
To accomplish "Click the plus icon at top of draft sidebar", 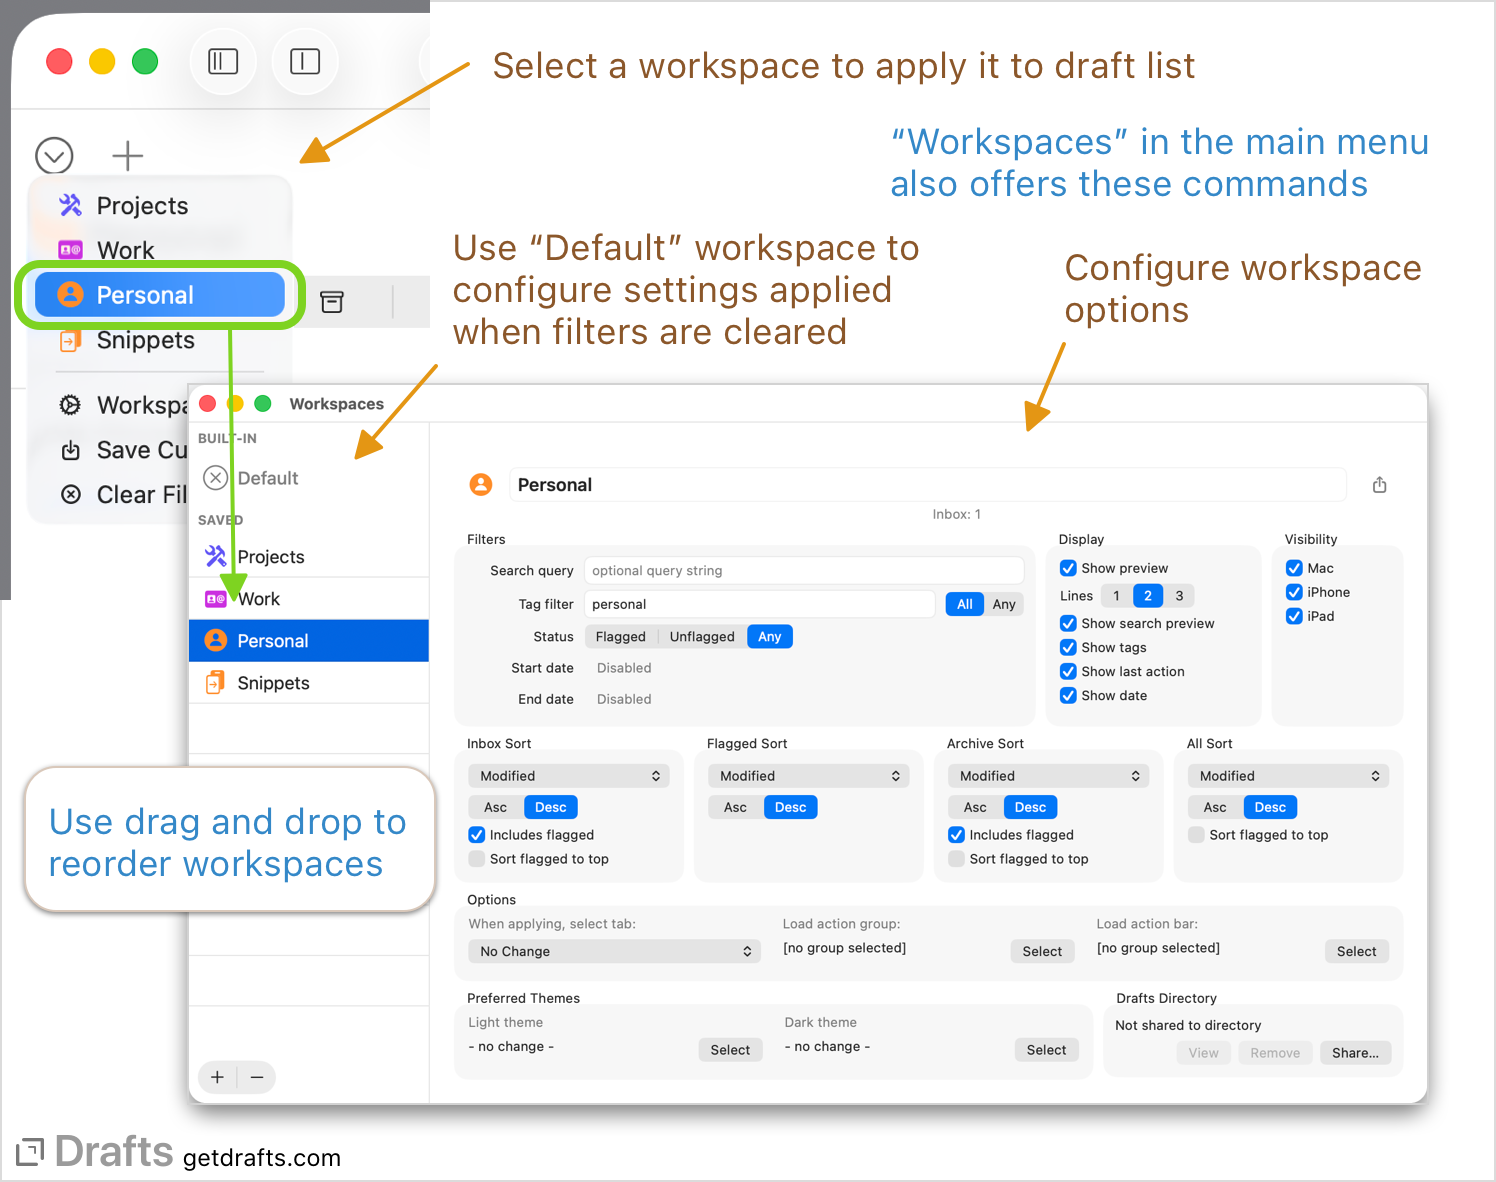I will pos(127,155).
